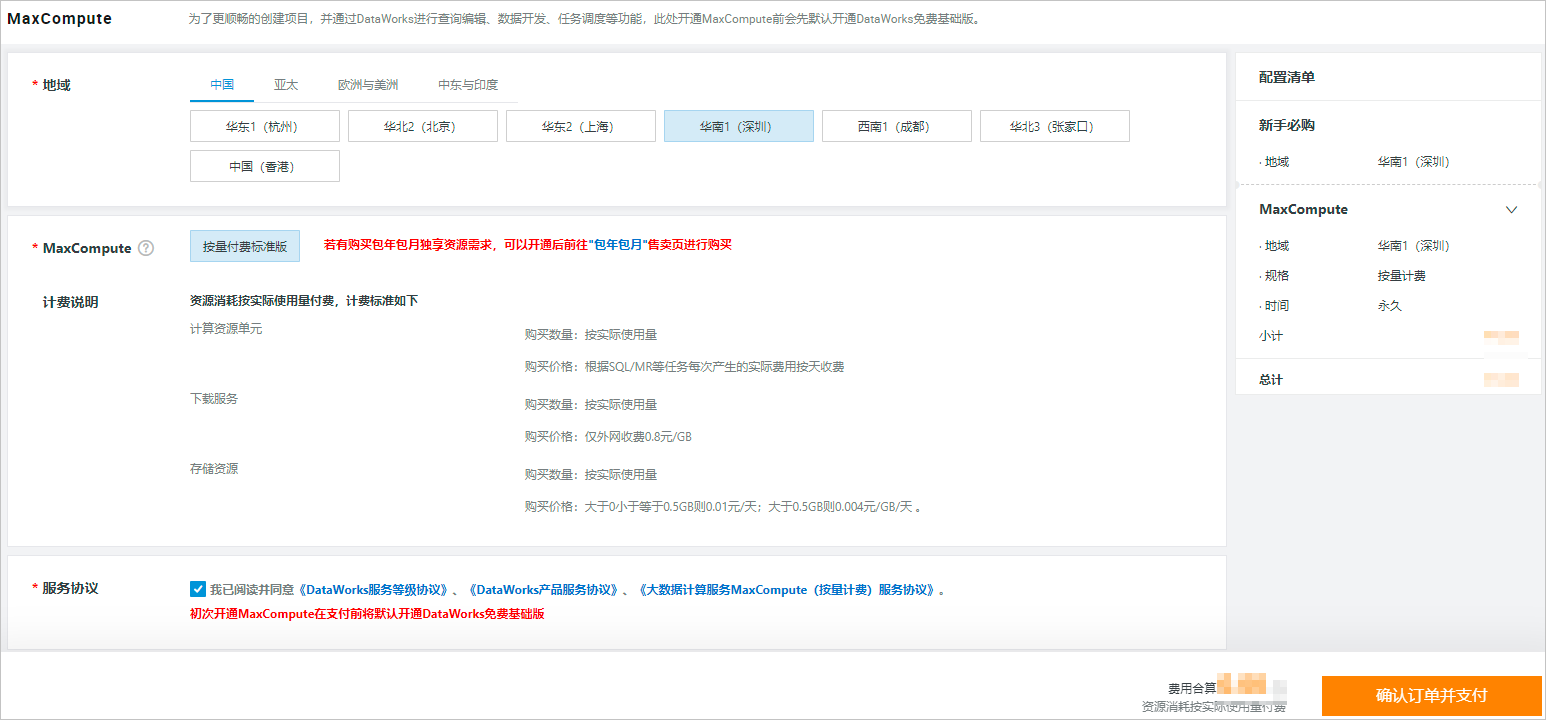Click the 配置清单 panel heading
The image size is (1546, 720).
click(1287, 77)
